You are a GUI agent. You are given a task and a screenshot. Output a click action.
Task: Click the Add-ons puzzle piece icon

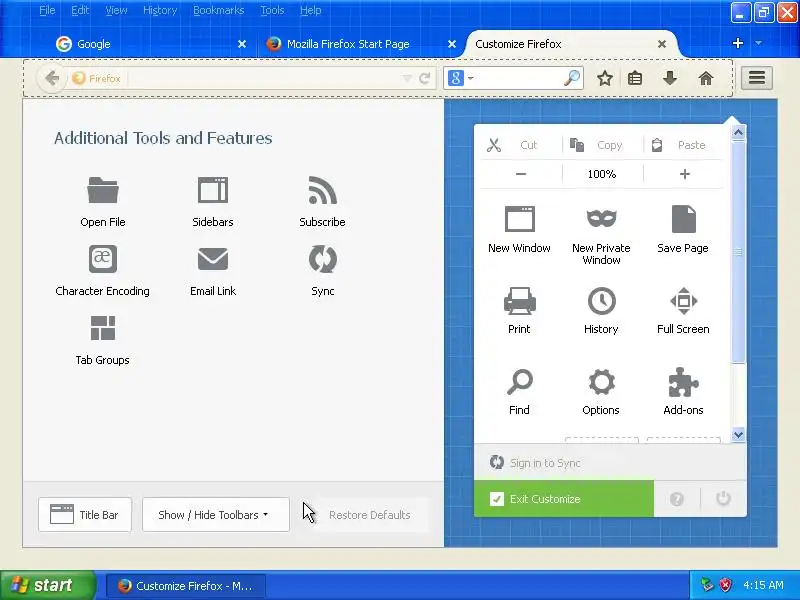684,382
